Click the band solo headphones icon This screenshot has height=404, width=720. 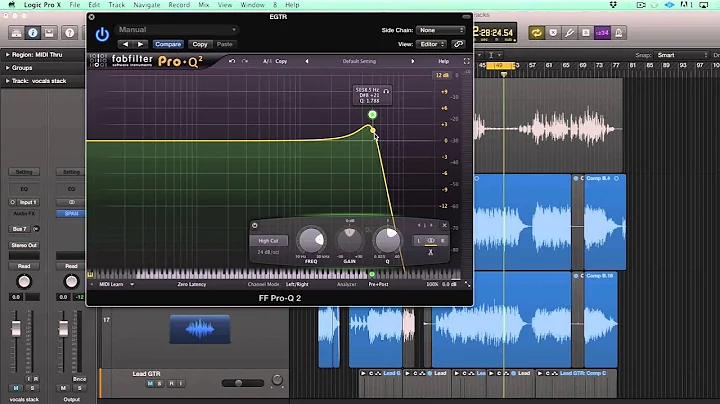click(386, 91)
